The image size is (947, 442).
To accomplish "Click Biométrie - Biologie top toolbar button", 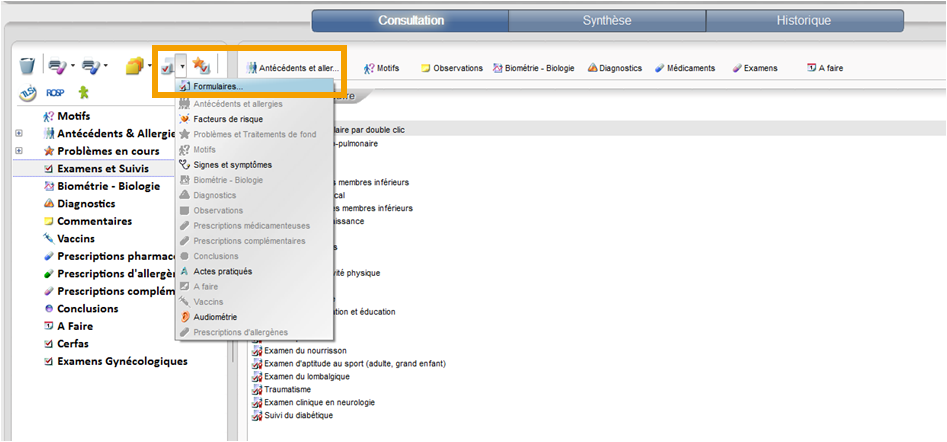I will [534, 68].
